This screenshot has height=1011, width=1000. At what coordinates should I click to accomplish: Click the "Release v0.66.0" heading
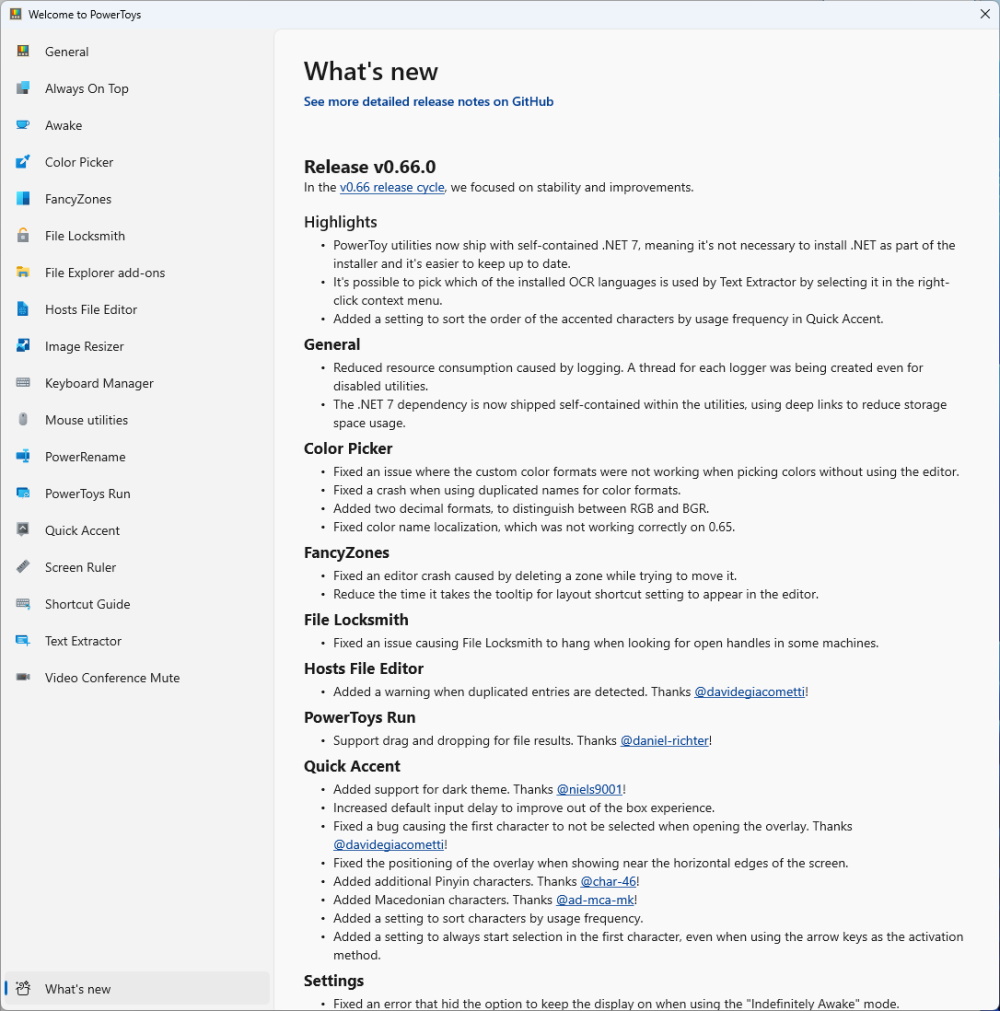[x=369, y=167]
